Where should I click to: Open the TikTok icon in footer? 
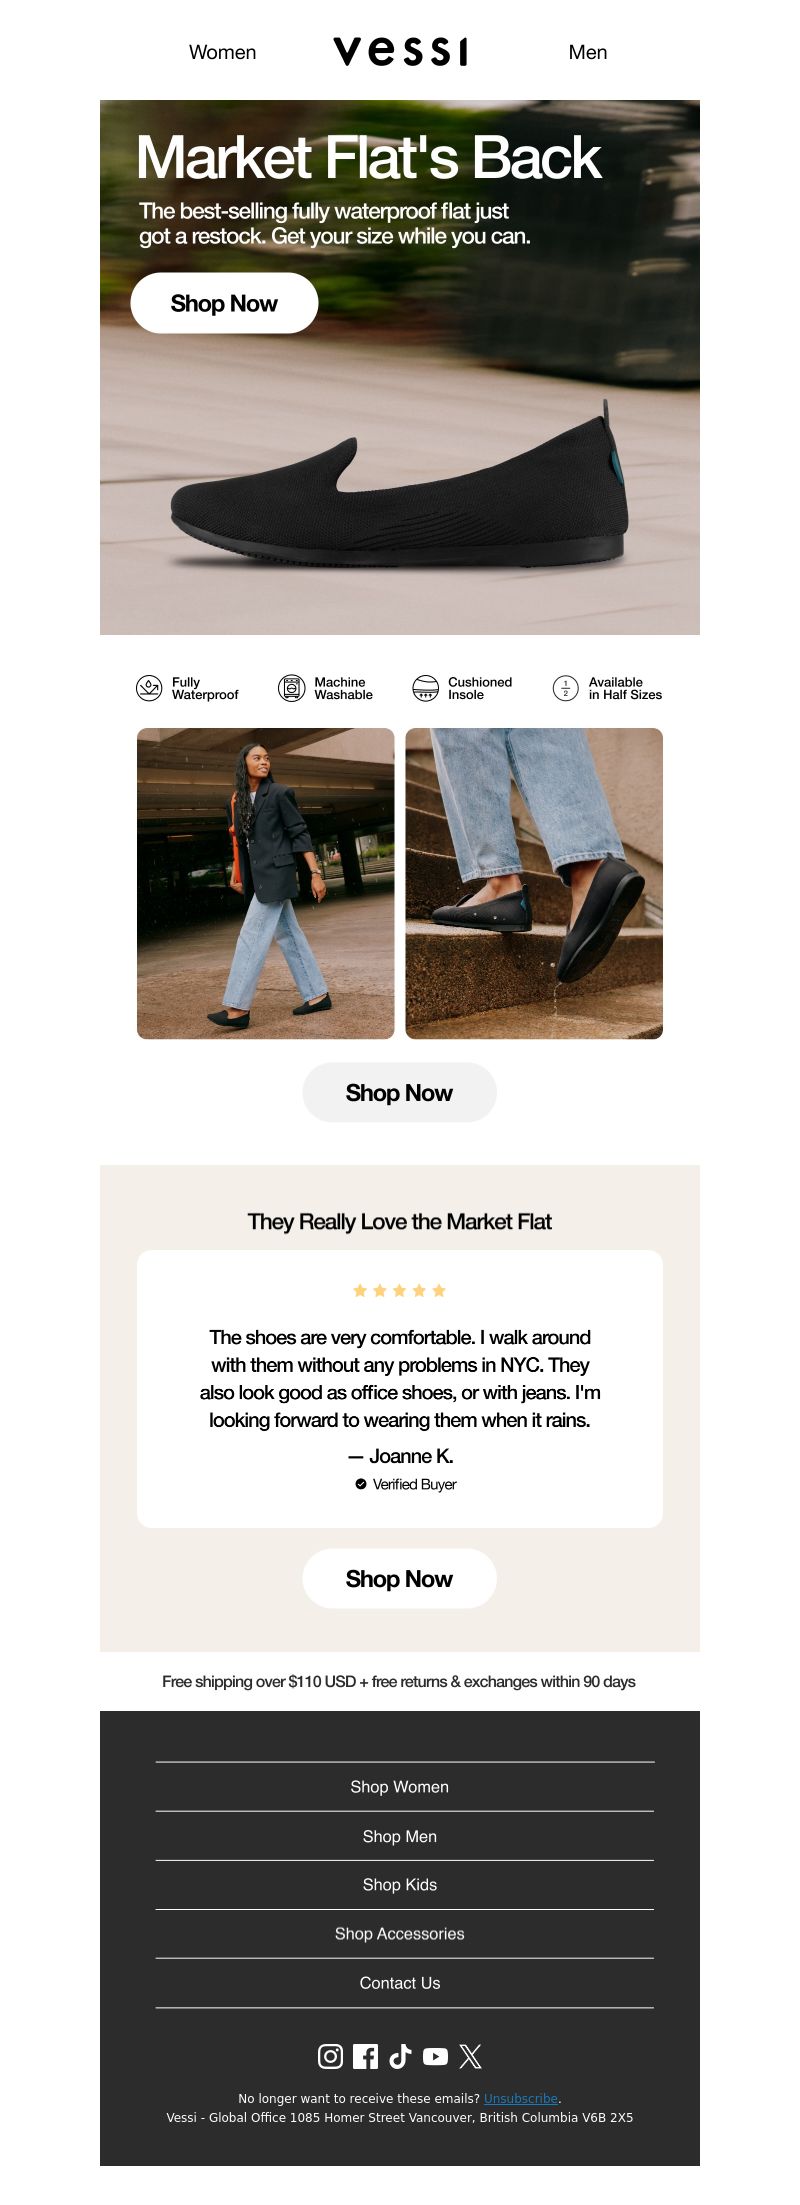pyautogui.click(x=400, y=2056)
